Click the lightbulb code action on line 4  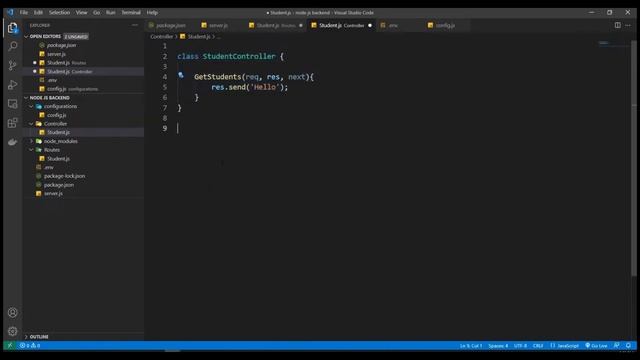pos(181,75)
